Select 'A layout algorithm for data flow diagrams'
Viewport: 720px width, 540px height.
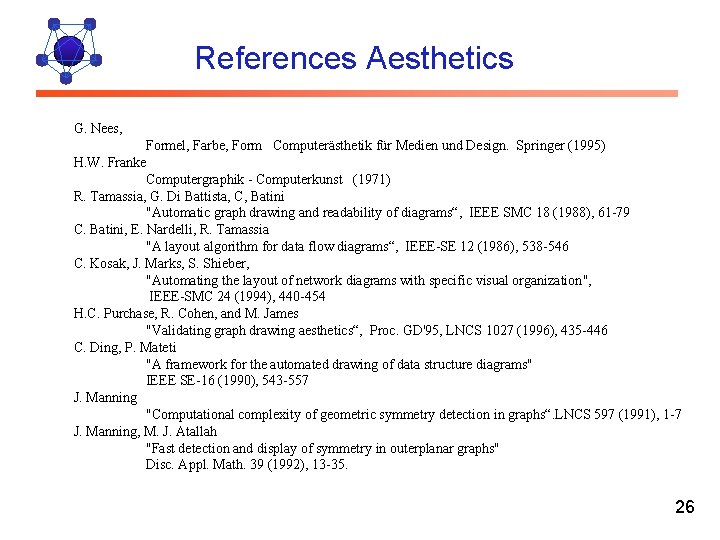point(357,247)
